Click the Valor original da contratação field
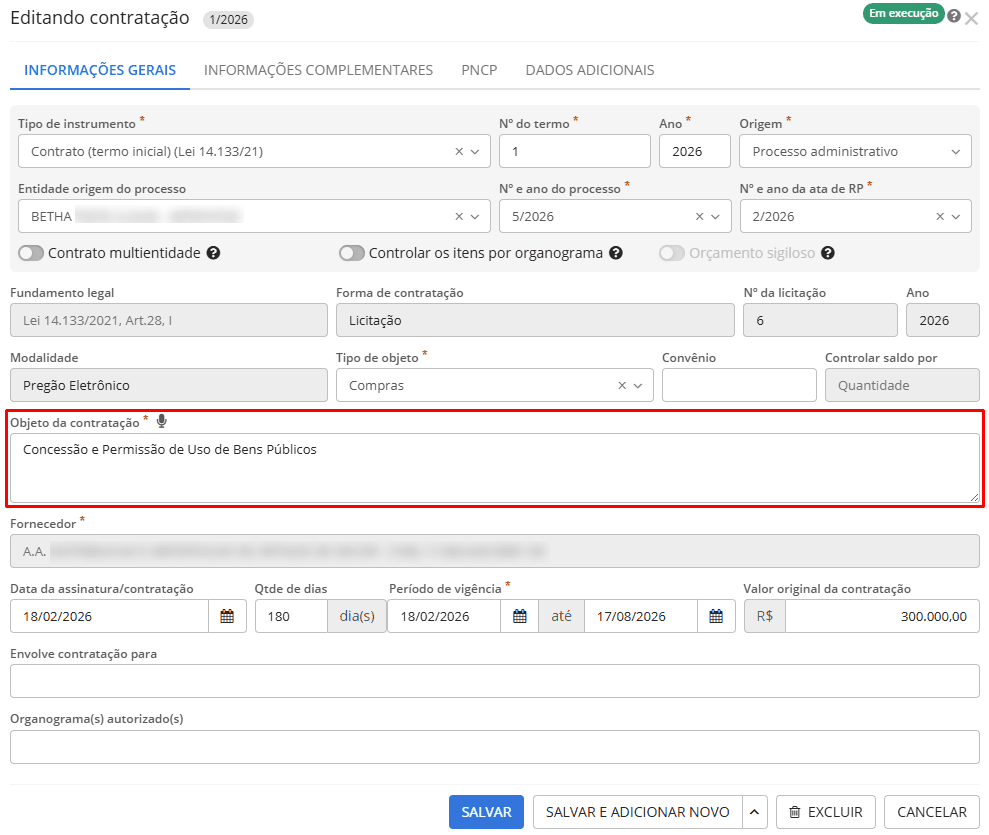The height and width of the screenshot is (835, 989). 880,617
